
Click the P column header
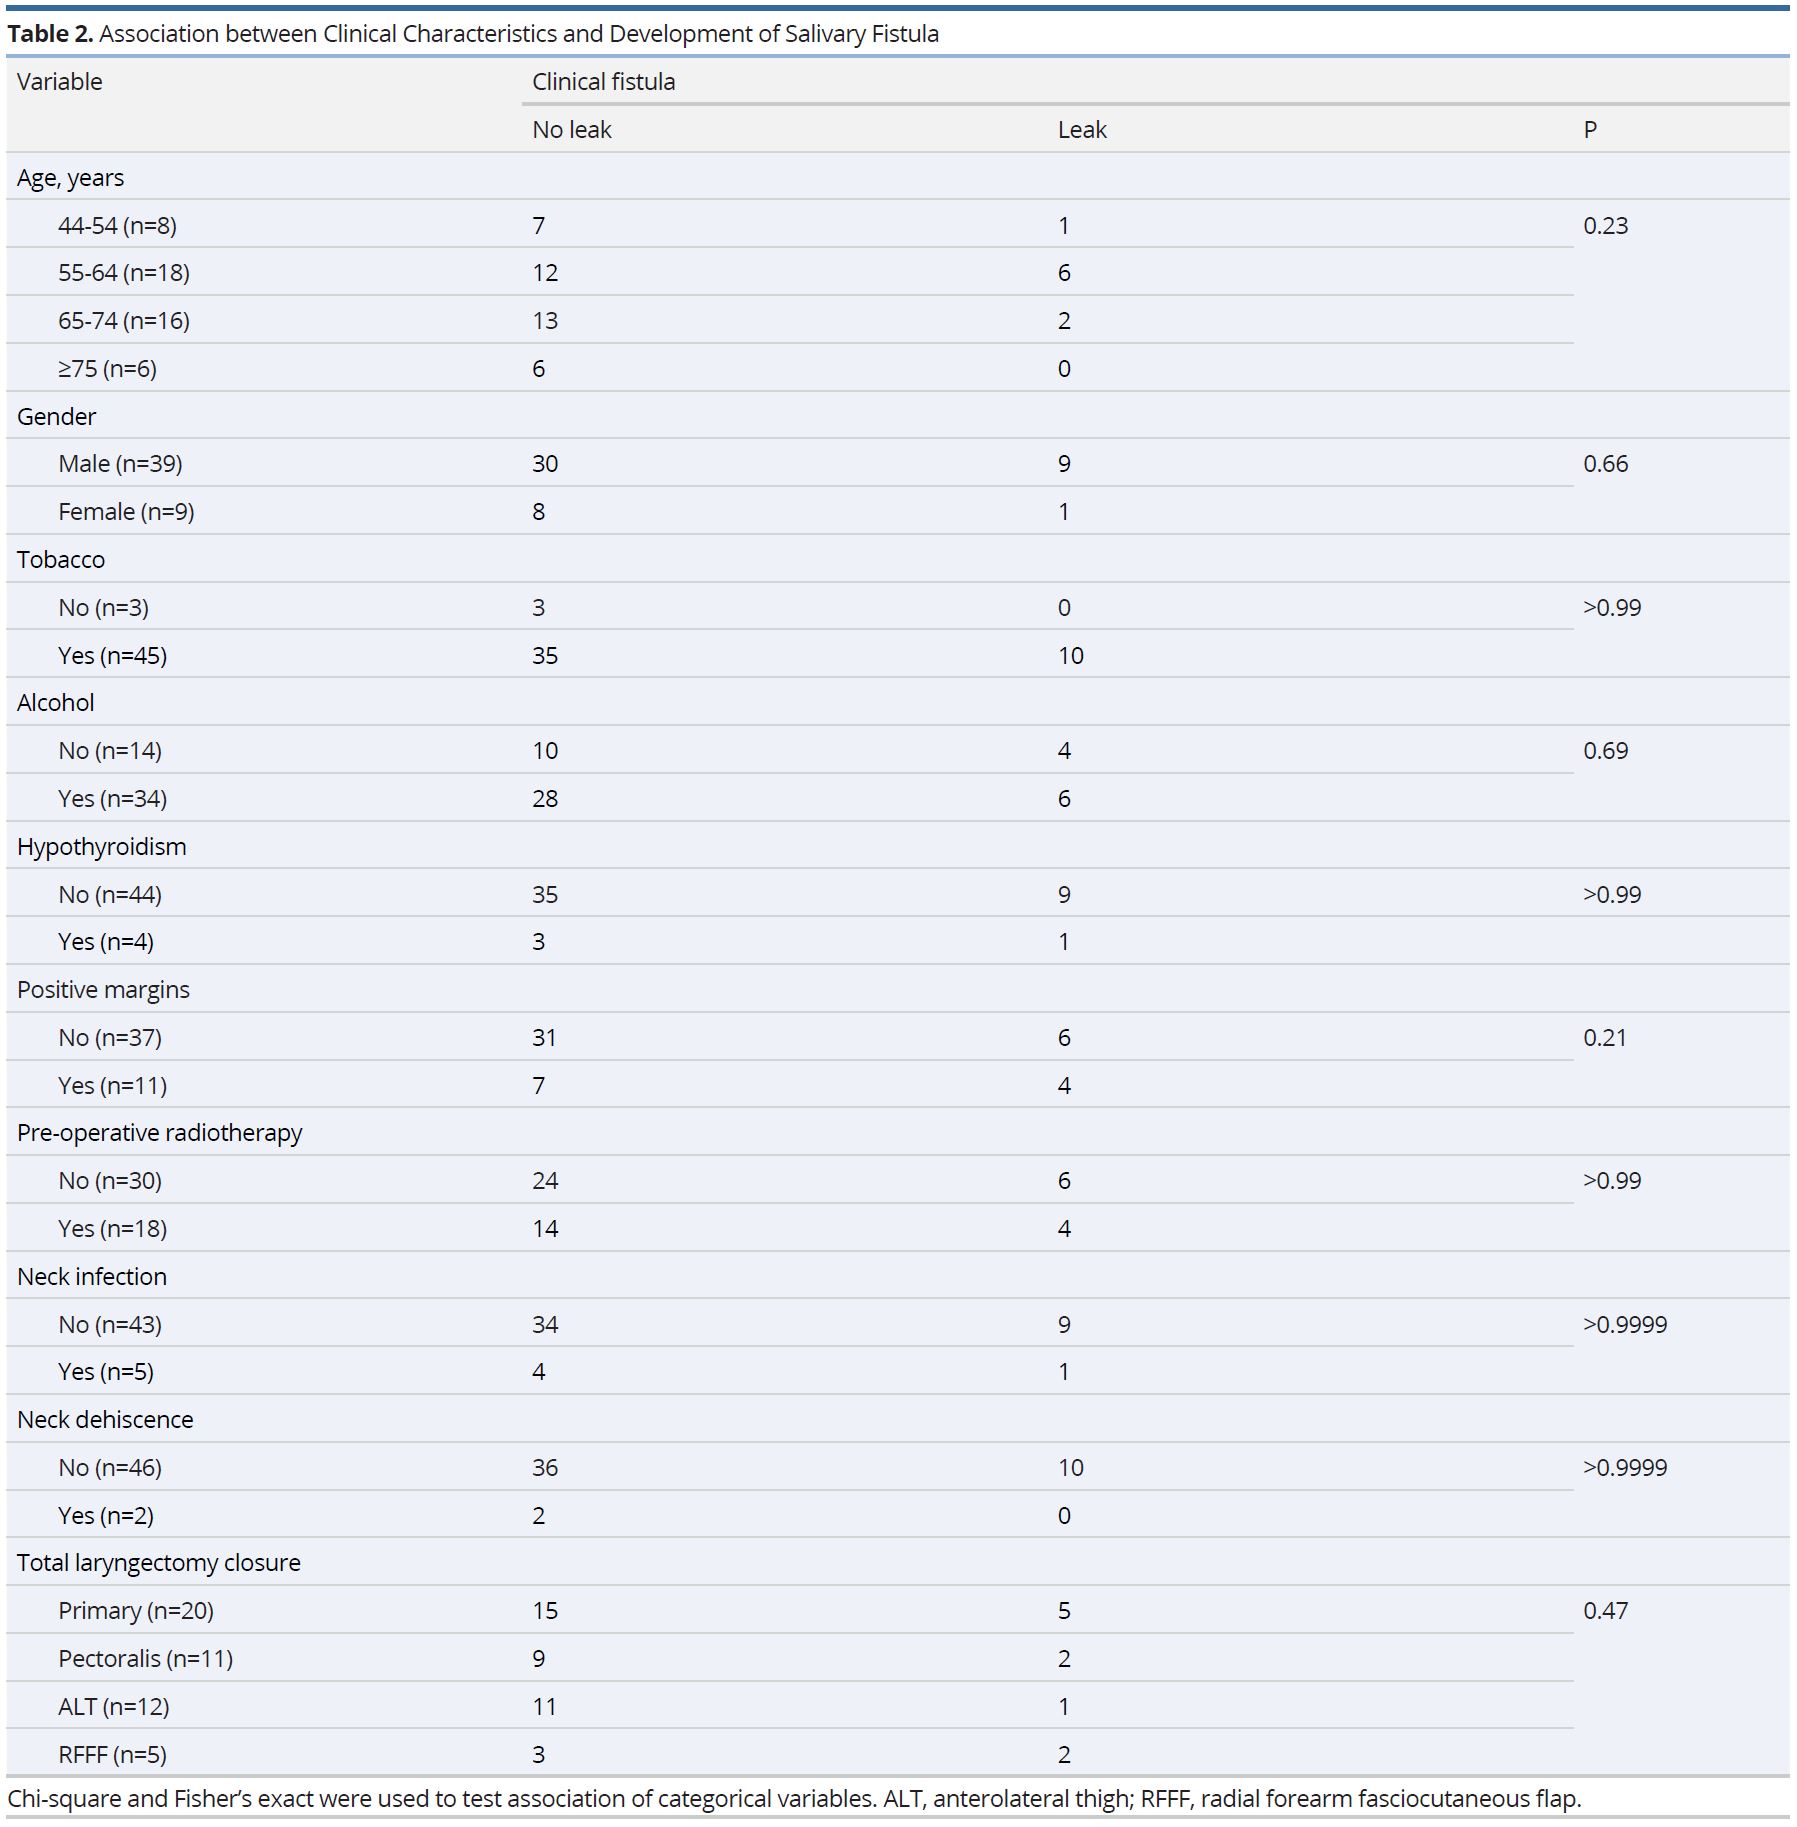tap(1590, 129)
